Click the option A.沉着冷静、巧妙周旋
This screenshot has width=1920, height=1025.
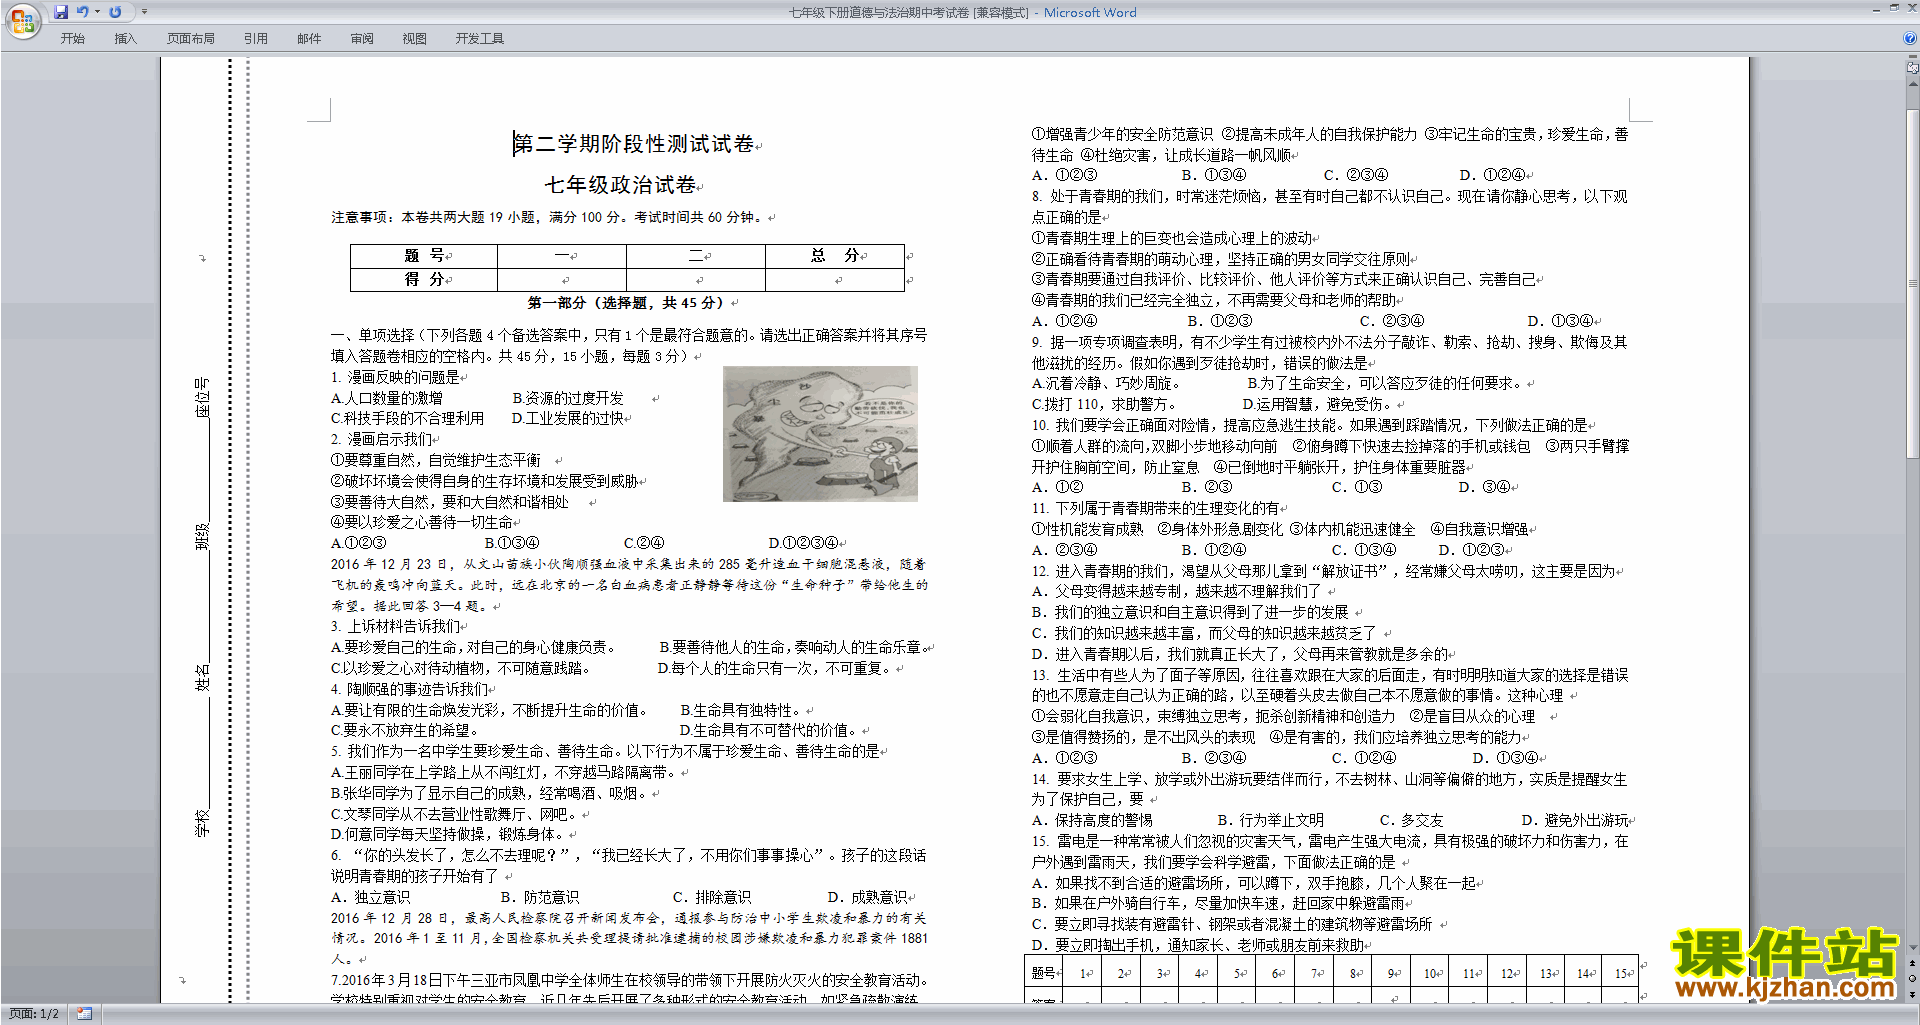(1106, 384)
